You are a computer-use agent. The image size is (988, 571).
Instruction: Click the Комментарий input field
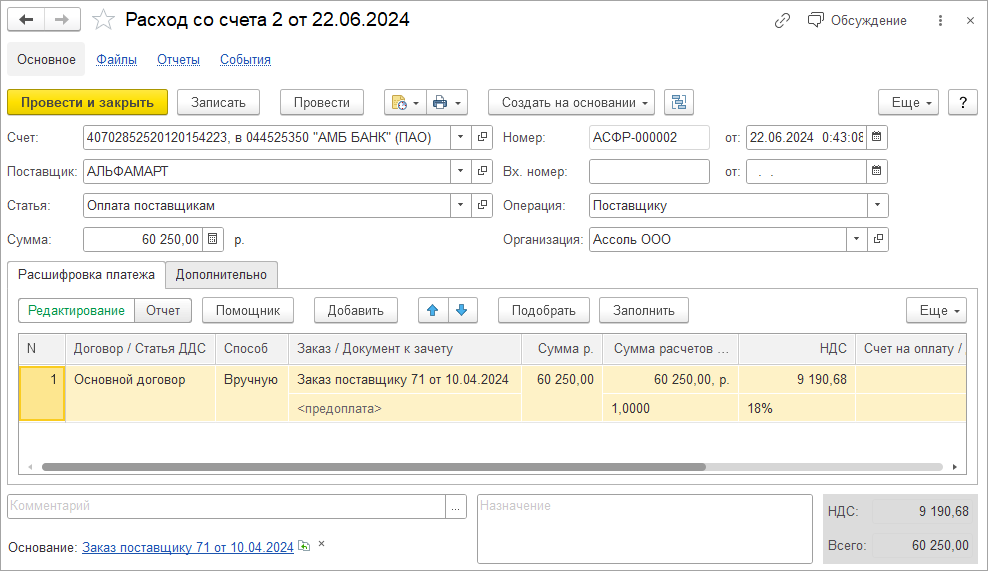tap(226, 507)
